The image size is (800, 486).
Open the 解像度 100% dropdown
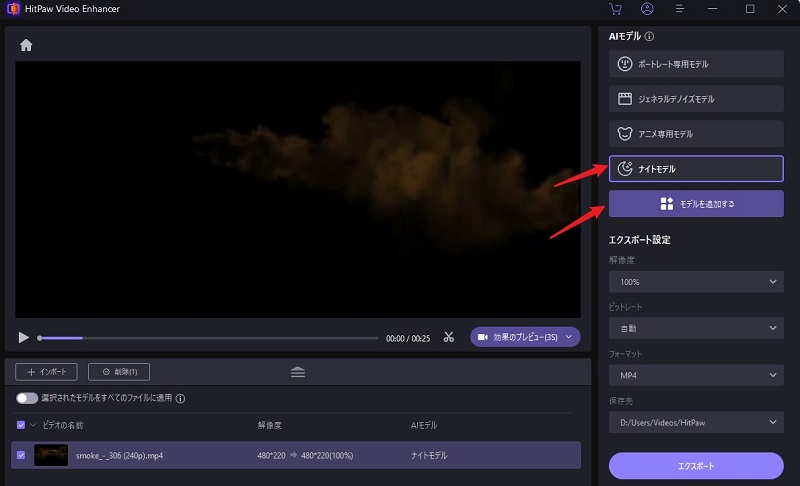coord(696,282)
